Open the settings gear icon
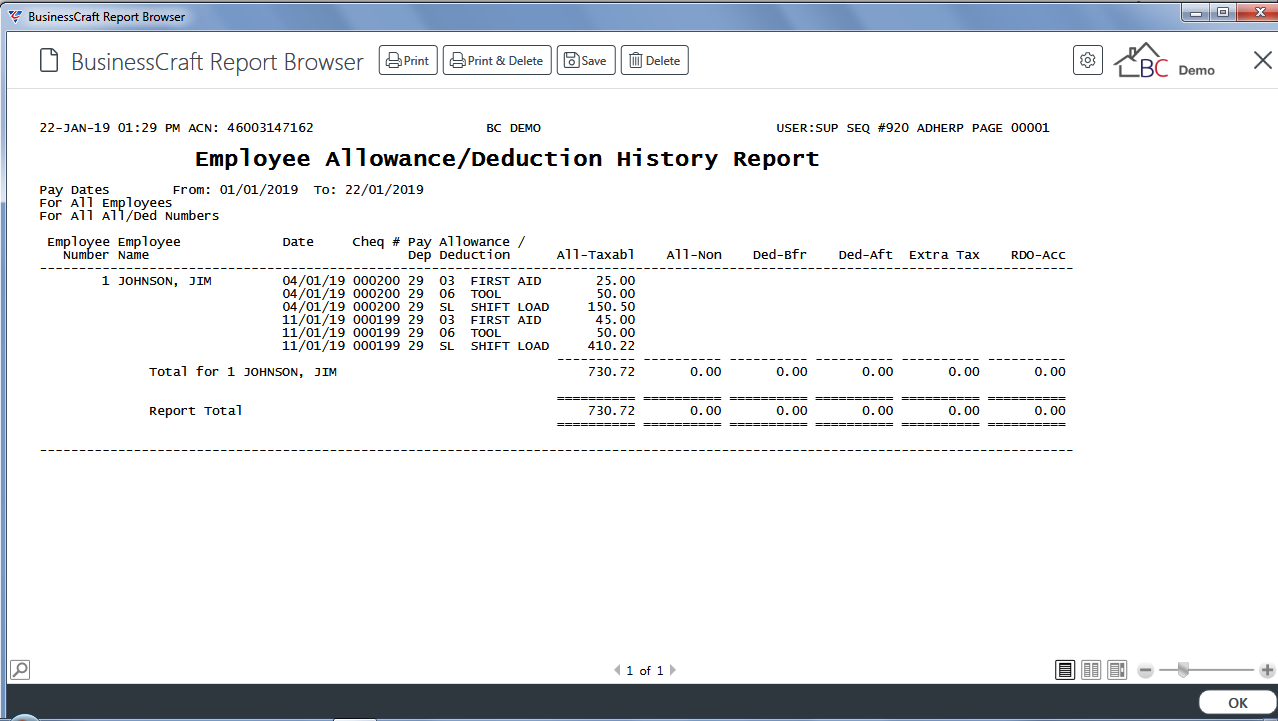This screenshot has width=1278, height=721. pos(1088,60)
